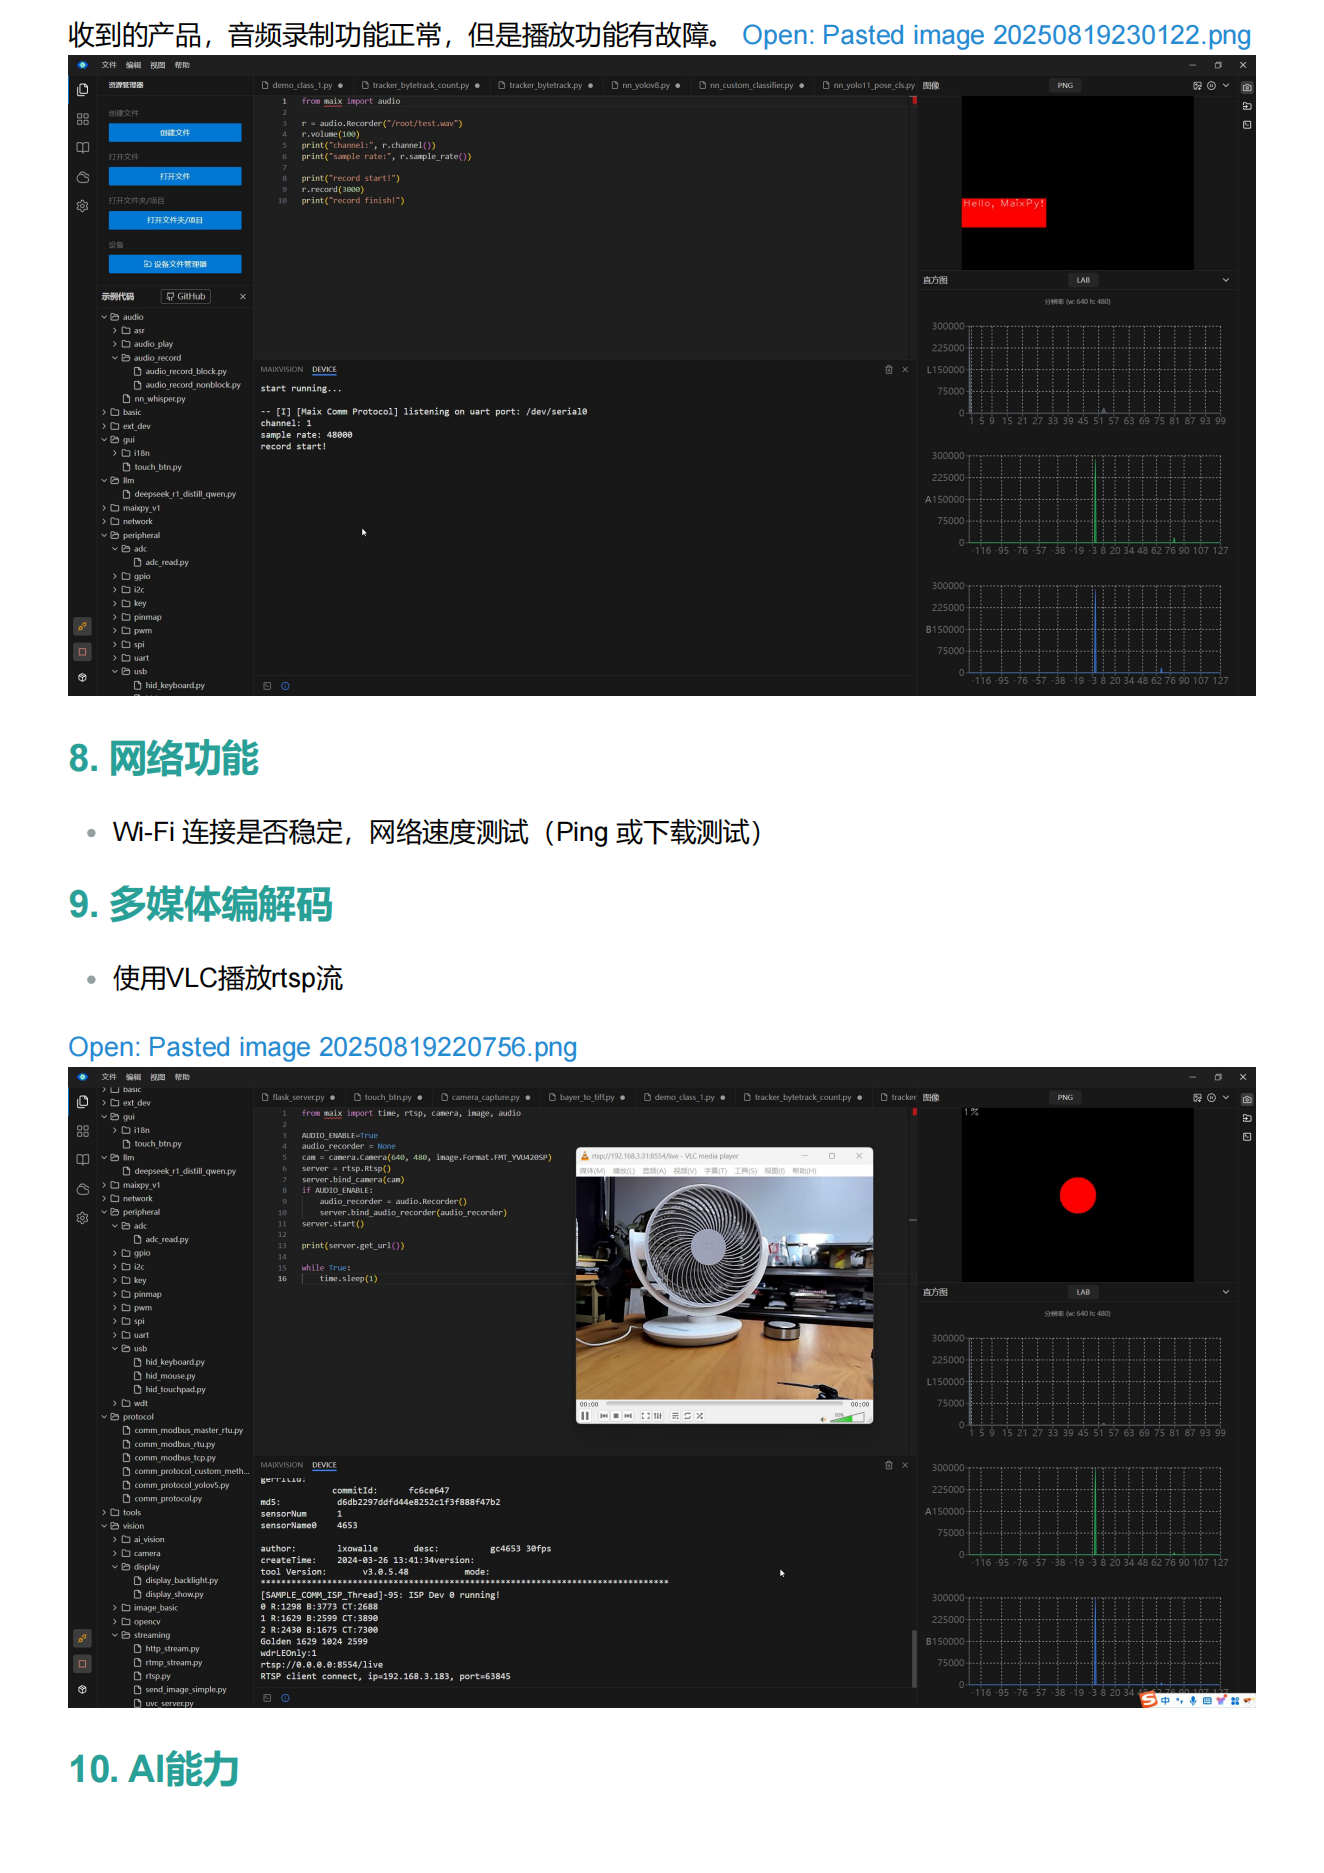The image size is (1324, 1873).
Task: Click the stop icon in first screenshot's sidebar
Action: tap(83, 652)
